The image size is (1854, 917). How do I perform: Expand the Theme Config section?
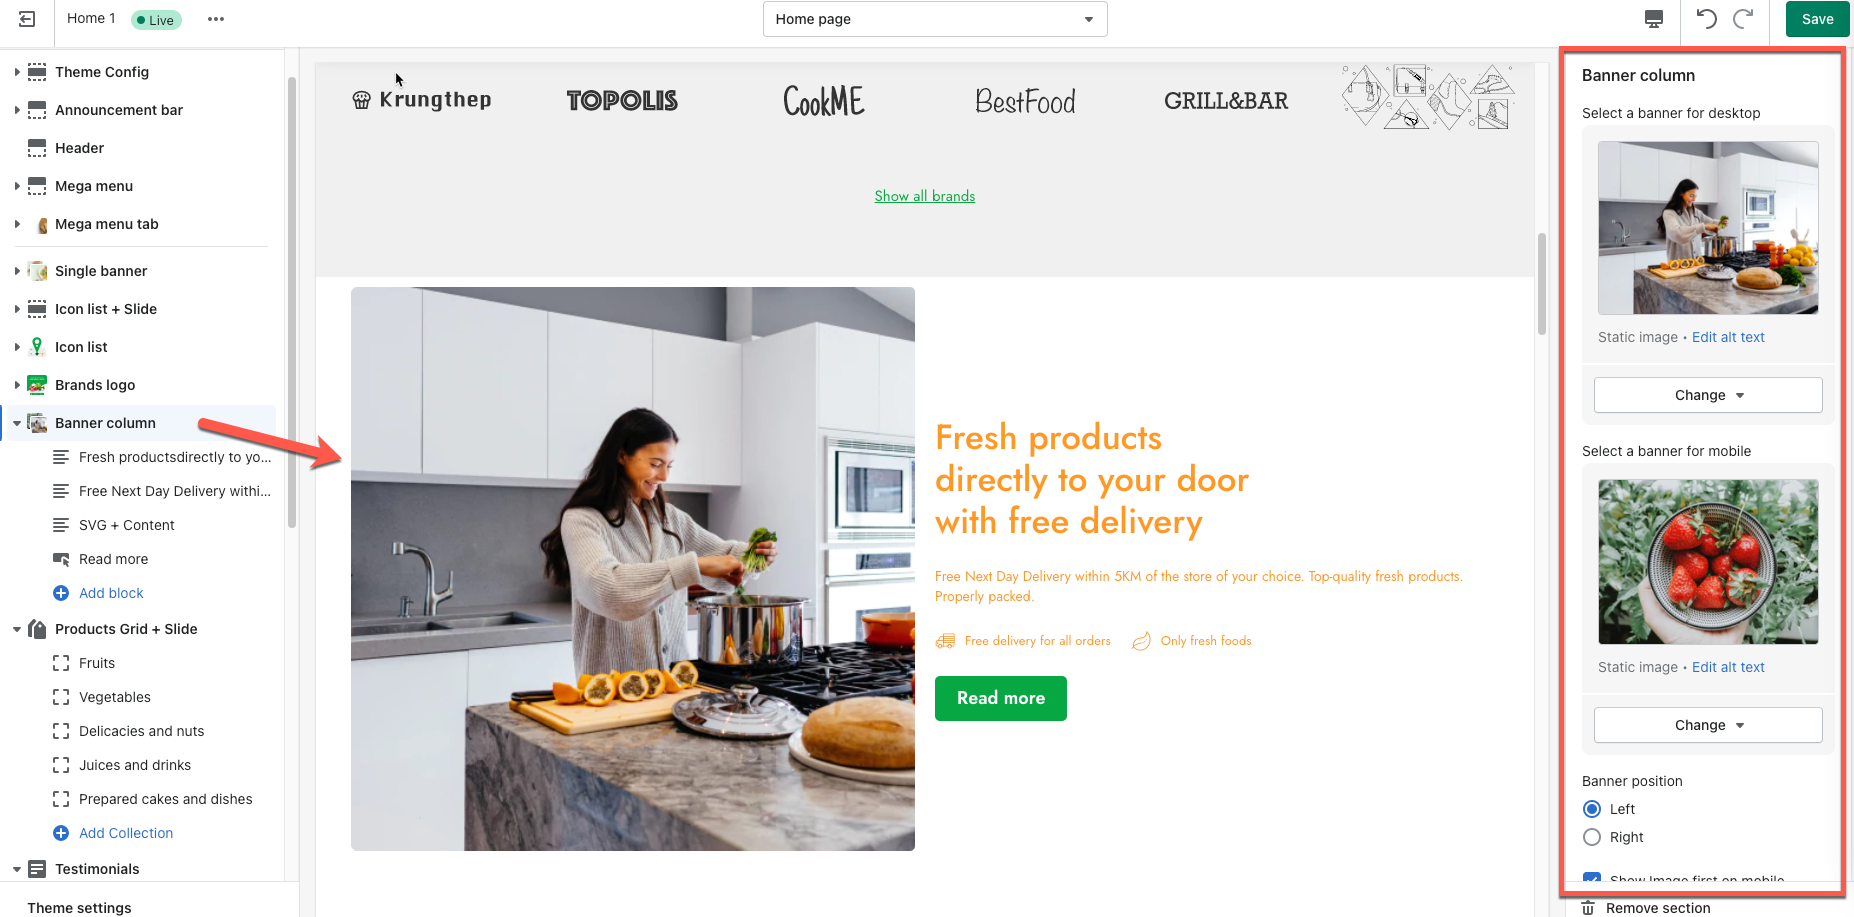(x=17, y=72)
